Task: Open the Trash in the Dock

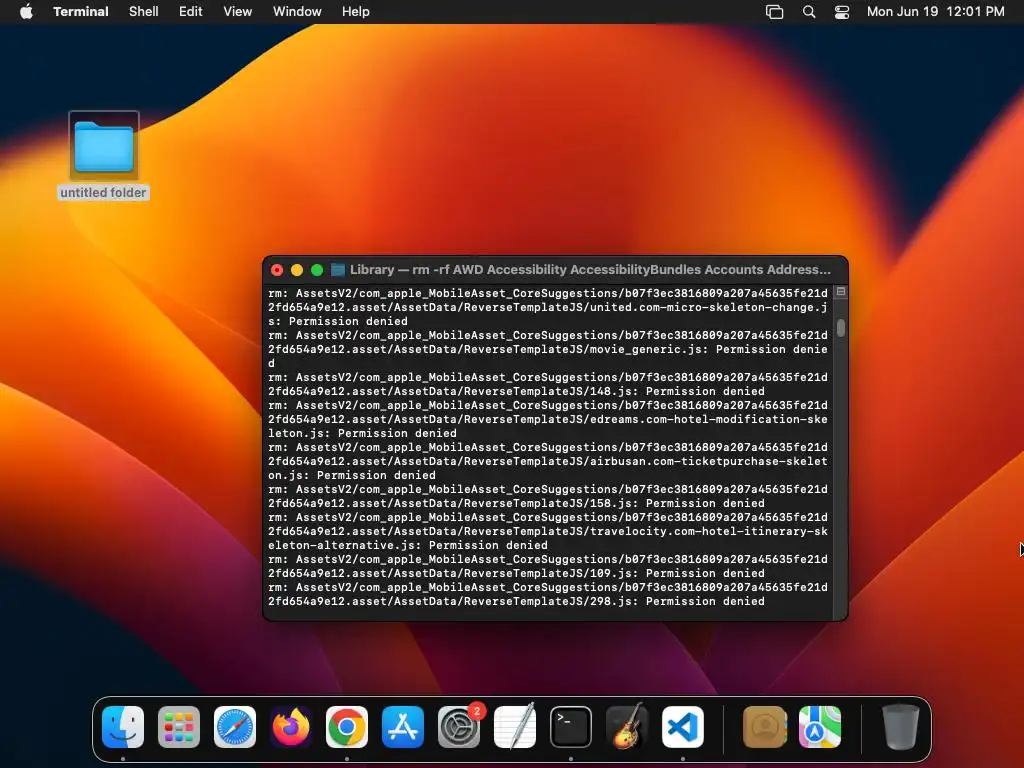Action: (x=901, y=727)
